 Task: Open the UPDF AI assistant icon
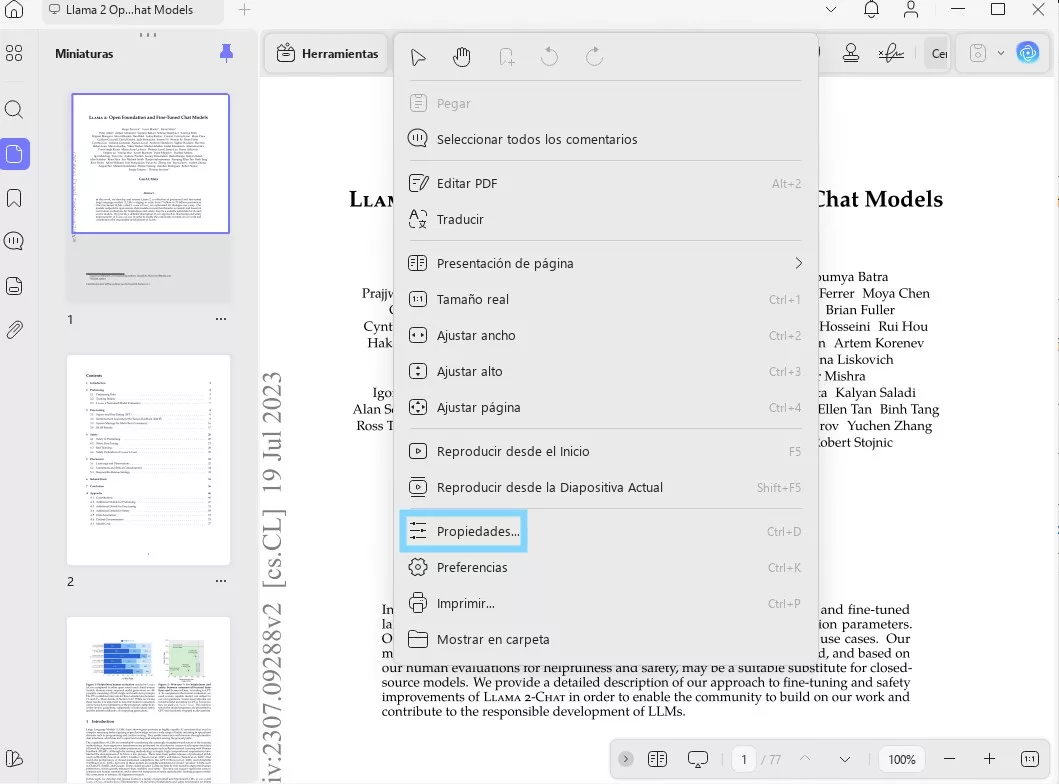click(1027, 53)
